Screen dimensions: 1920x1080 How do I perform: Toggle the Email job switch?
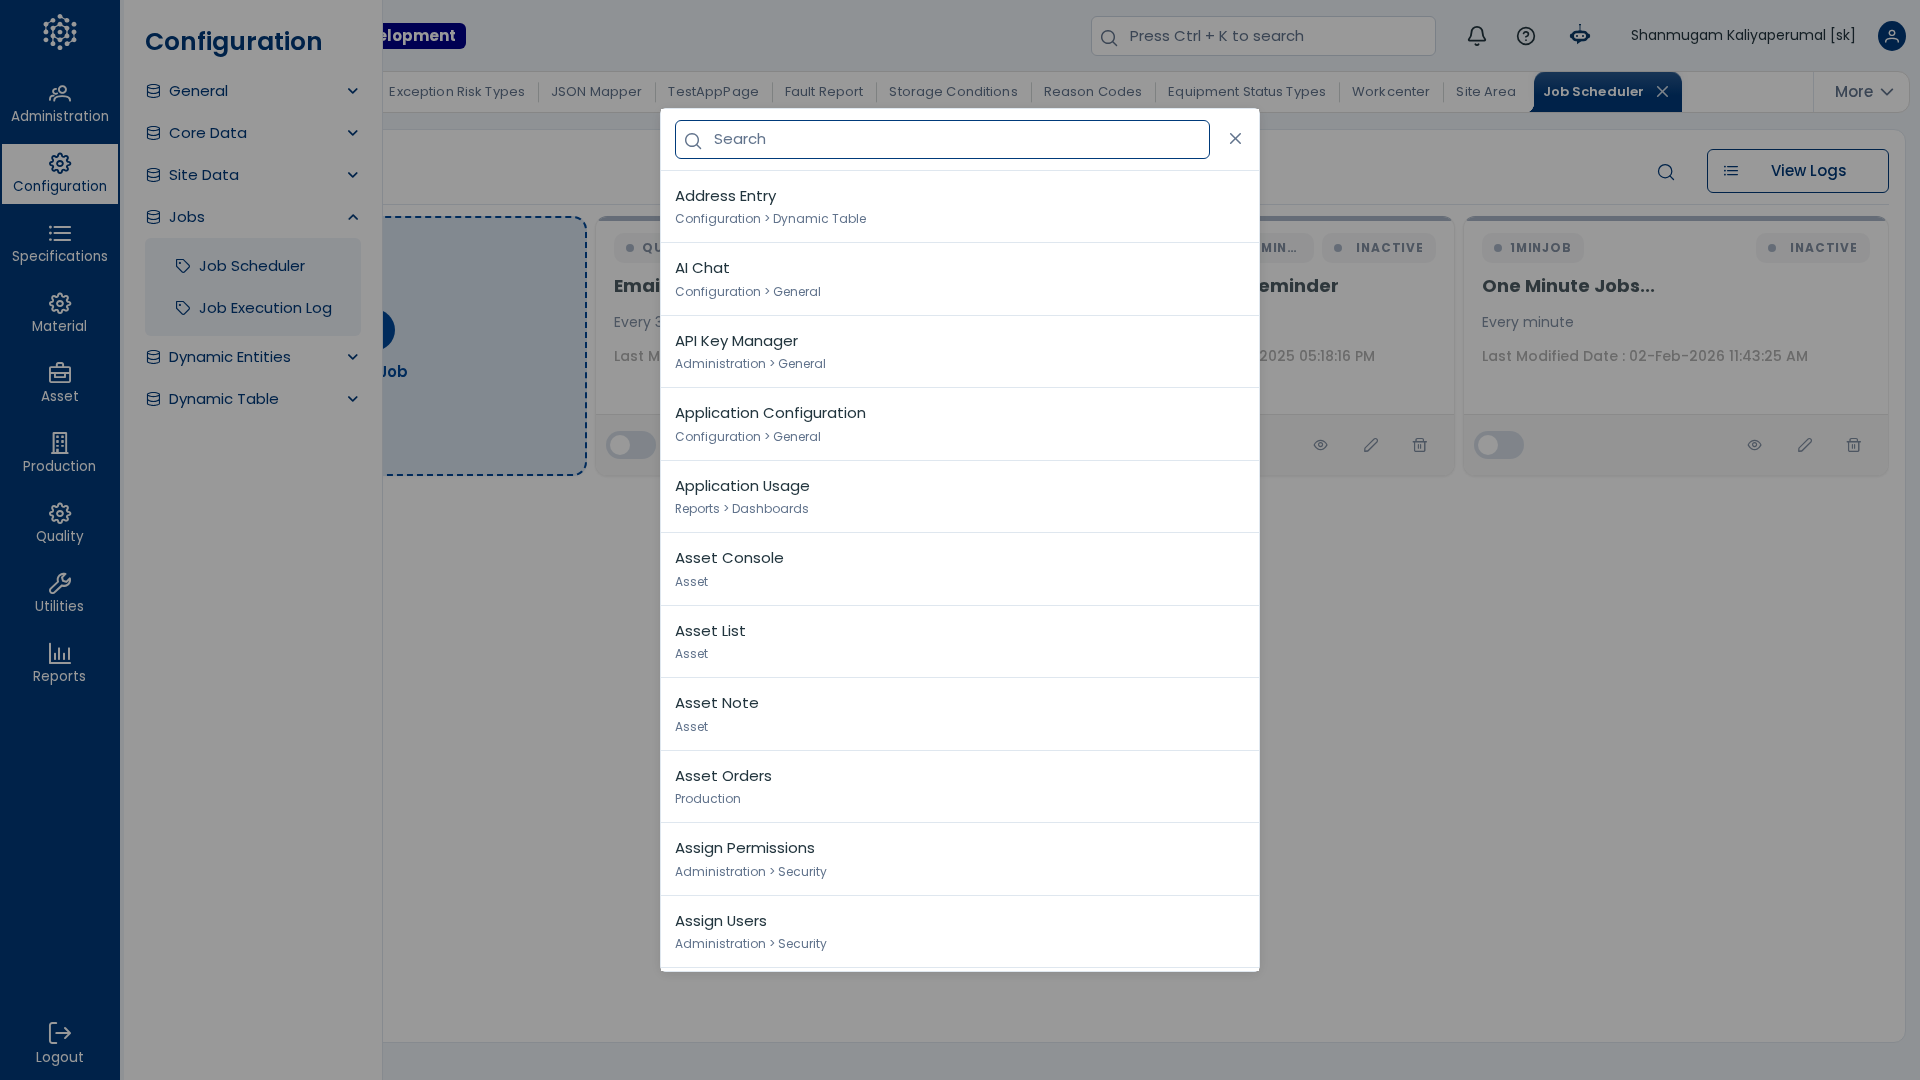[631, 445]
